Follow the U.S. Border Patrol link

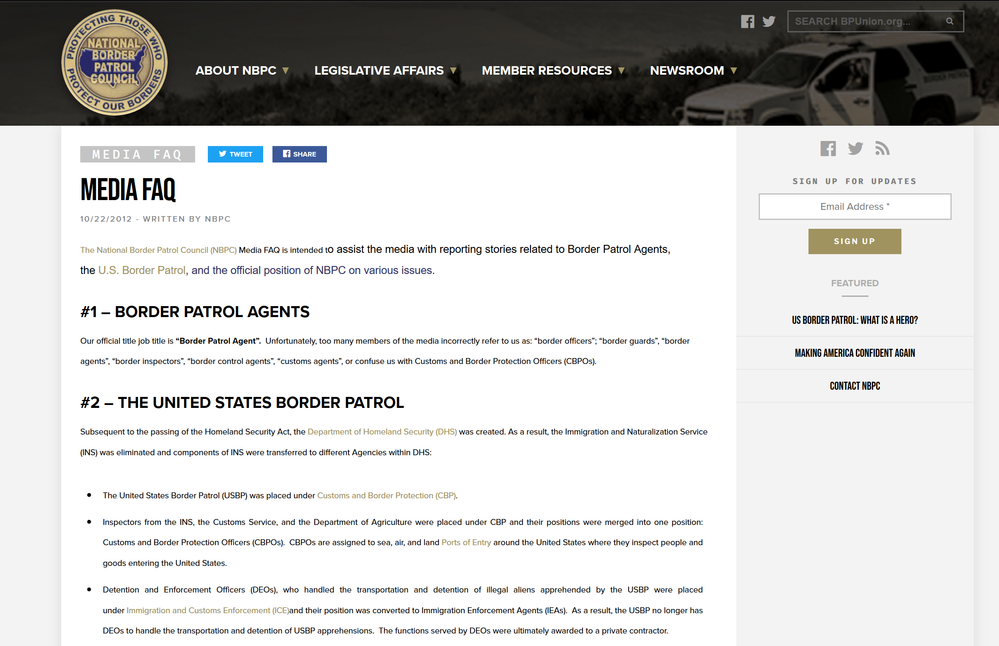141,270
